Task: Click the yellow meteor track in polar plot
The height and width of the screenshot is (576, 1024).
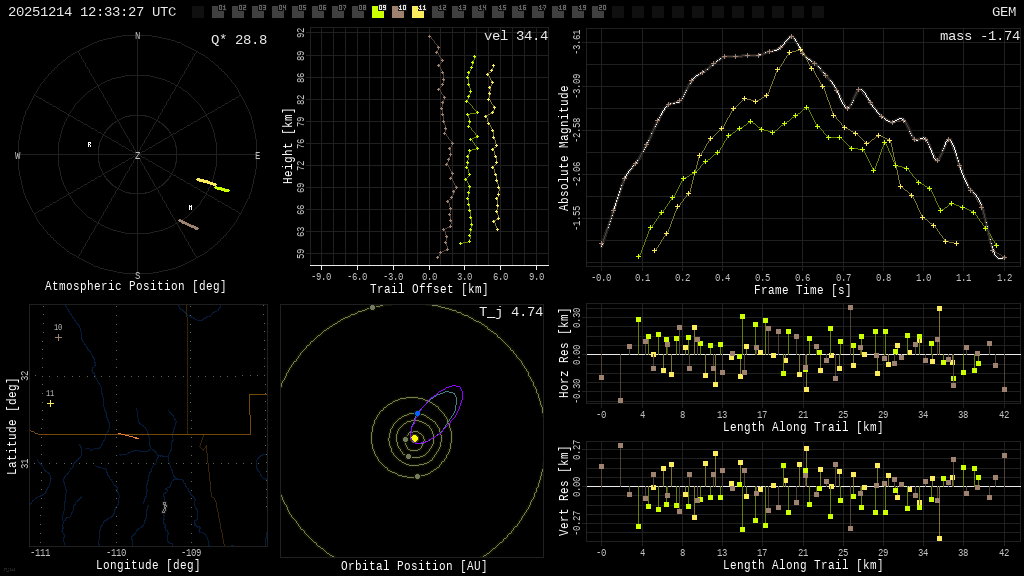Action: (213, 184)
